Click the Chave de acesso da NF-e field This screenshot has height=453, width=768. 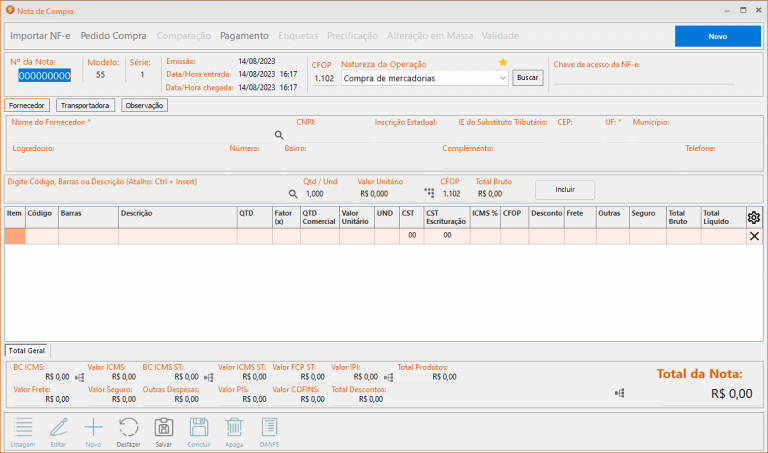pos(645,78)
